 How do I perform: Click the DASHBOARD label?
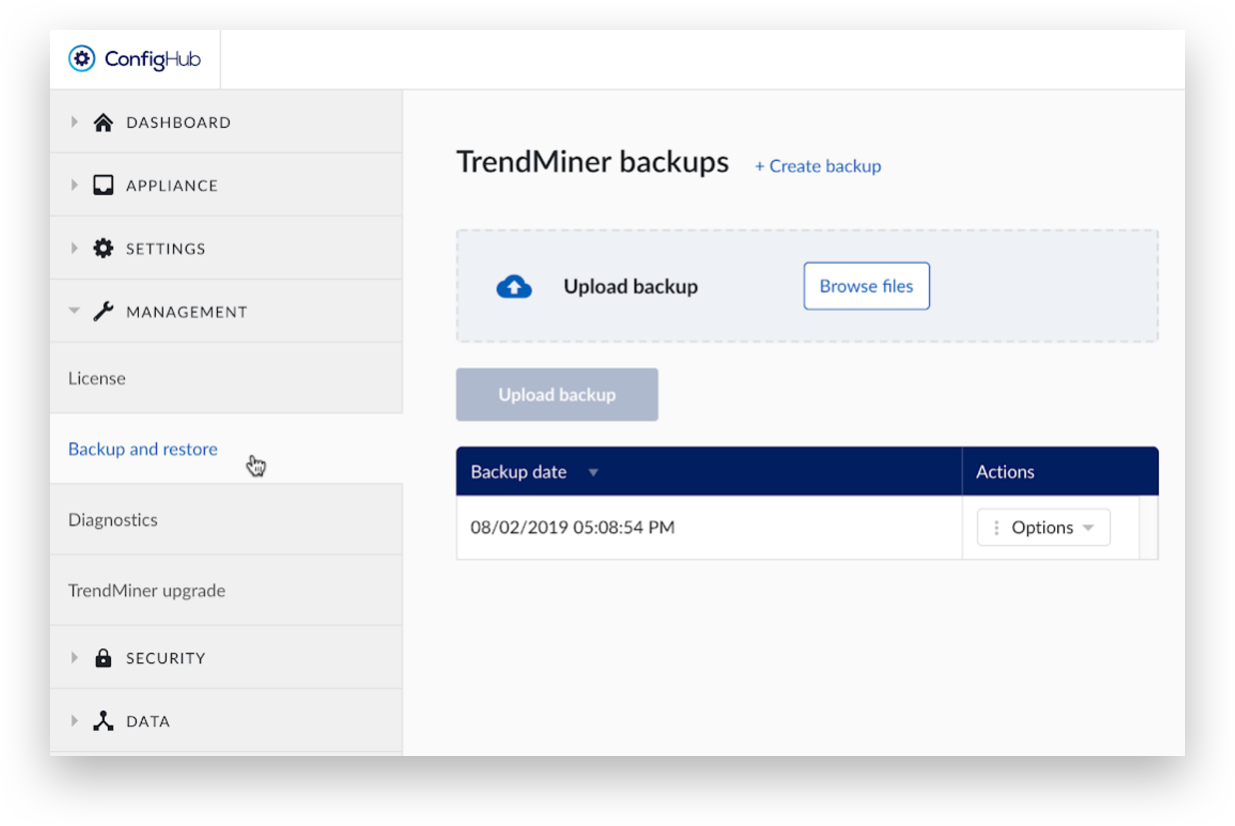(178, 122)
